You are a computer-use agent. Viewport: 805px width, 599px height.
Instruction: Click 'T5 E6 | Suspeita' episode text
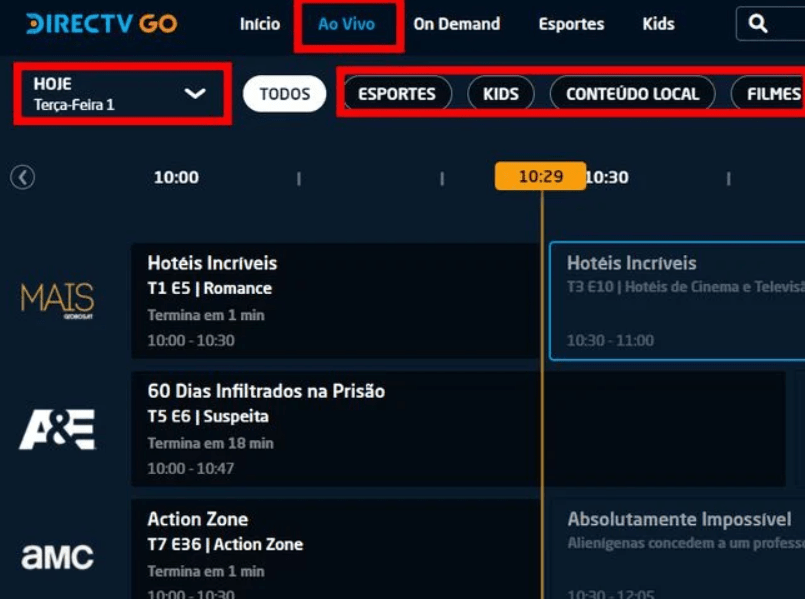[x=208, y=416]
